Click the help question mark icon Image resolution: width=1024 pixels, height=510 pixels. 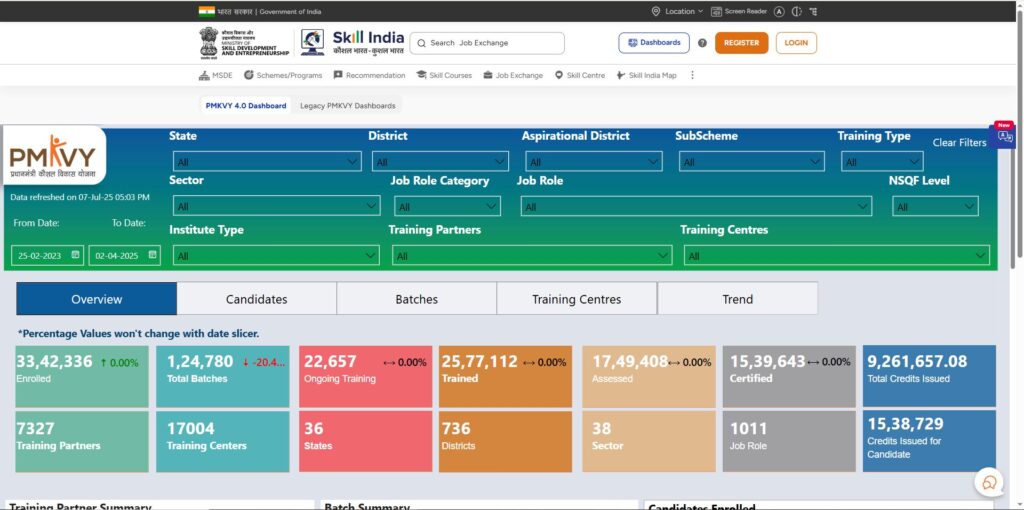[x=702, y=43]
